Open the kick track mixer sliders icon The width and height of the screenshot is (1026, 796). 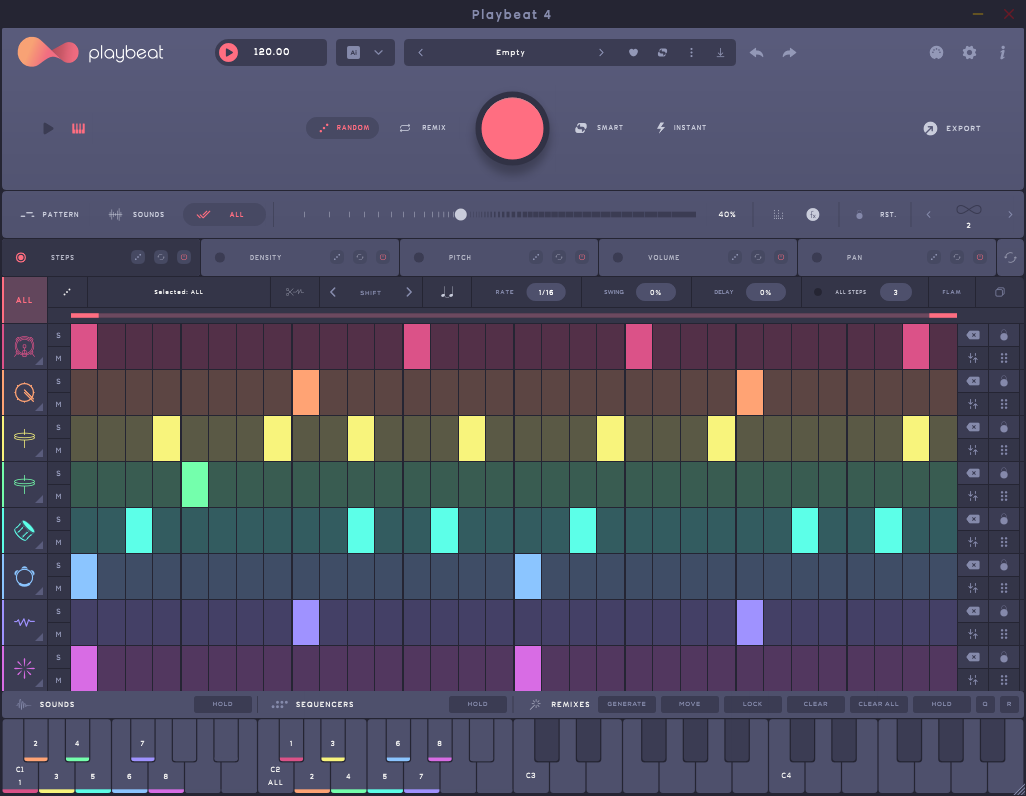973,358
